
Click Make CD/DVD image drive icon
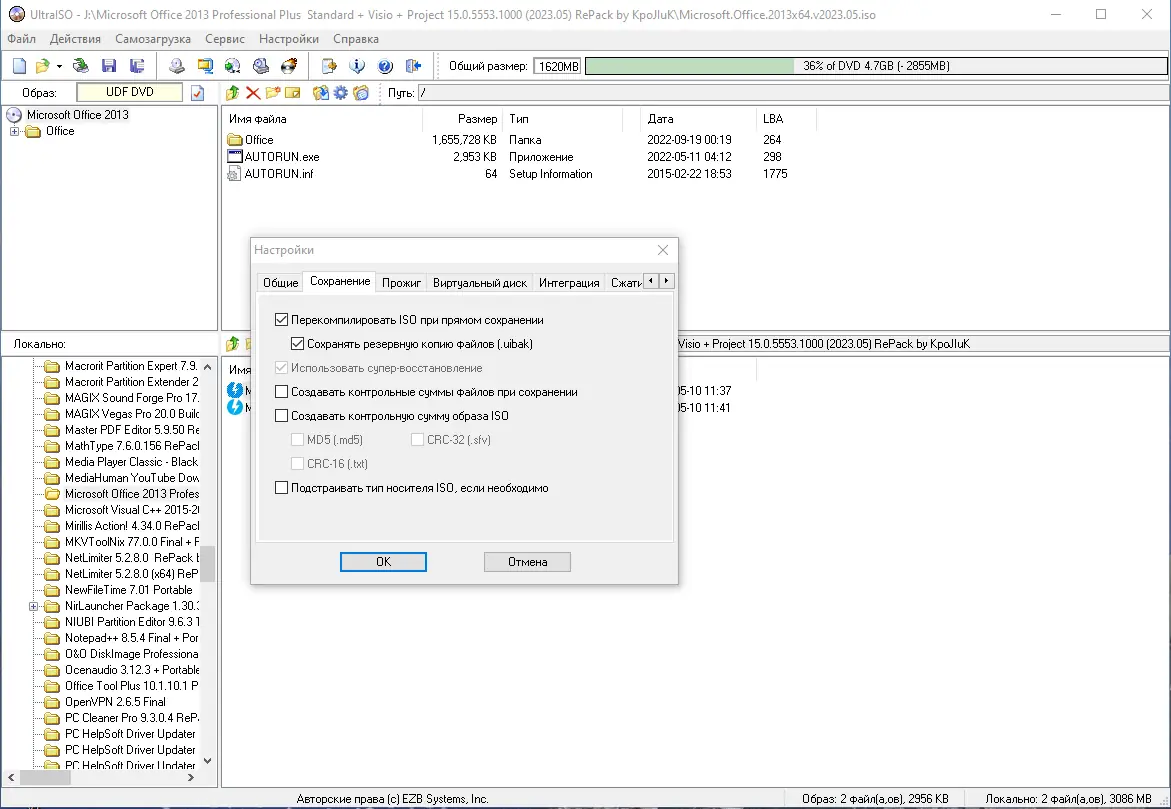coord(176,66)
